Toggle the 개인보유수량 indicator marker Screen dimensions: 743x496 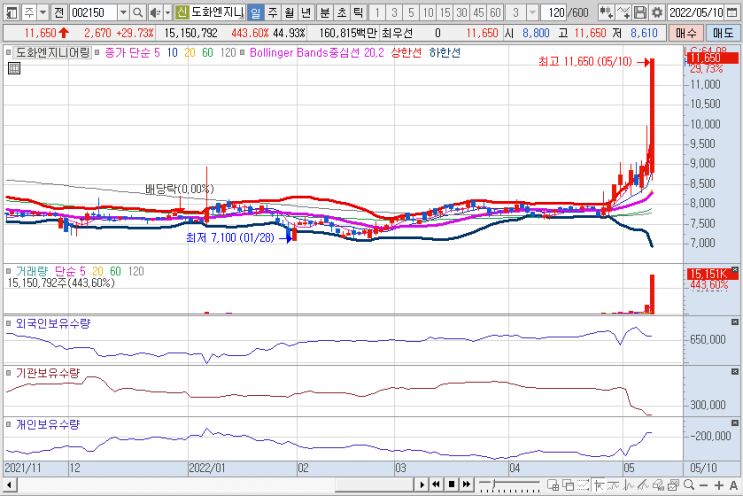point(9,424)
